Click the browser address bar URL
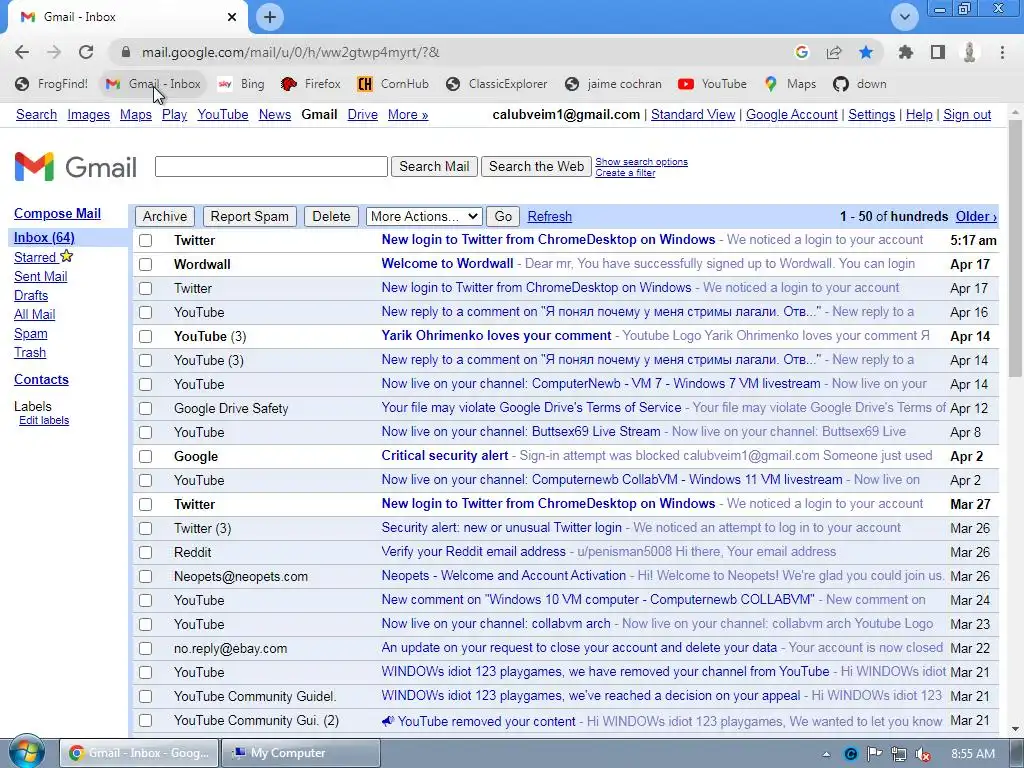Viewport: 1024px width, 768px height. click(x=291, y=52)
